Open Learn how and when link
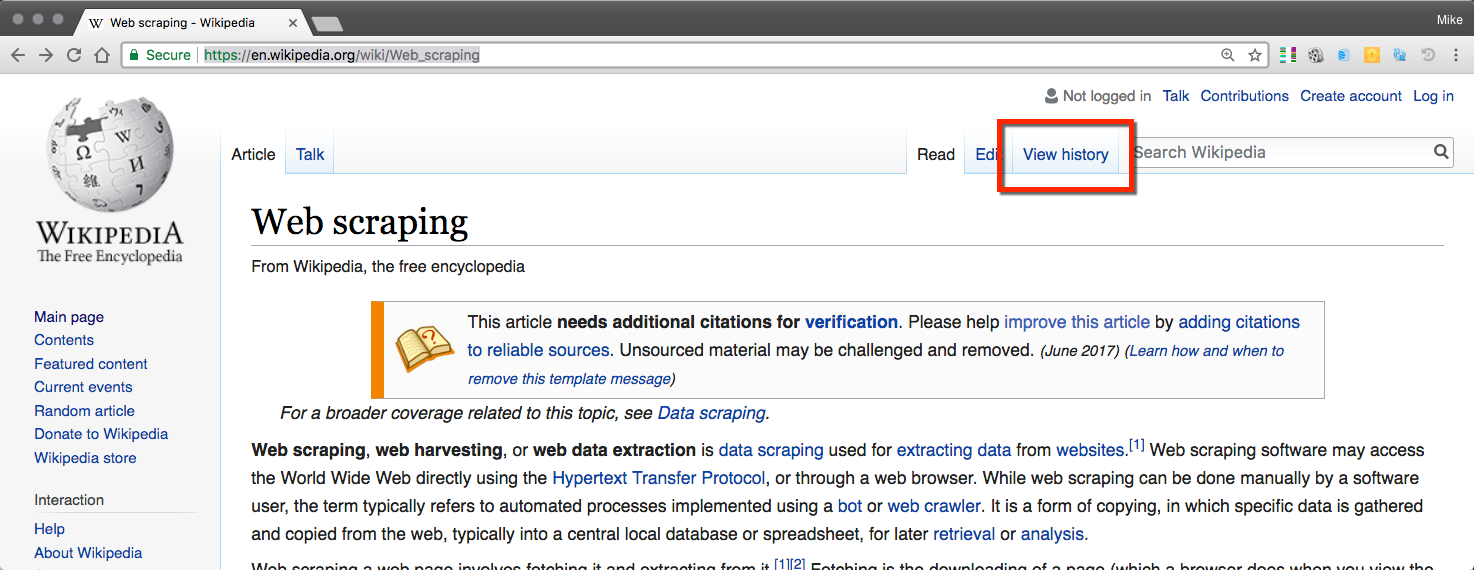 (1206, 351)
